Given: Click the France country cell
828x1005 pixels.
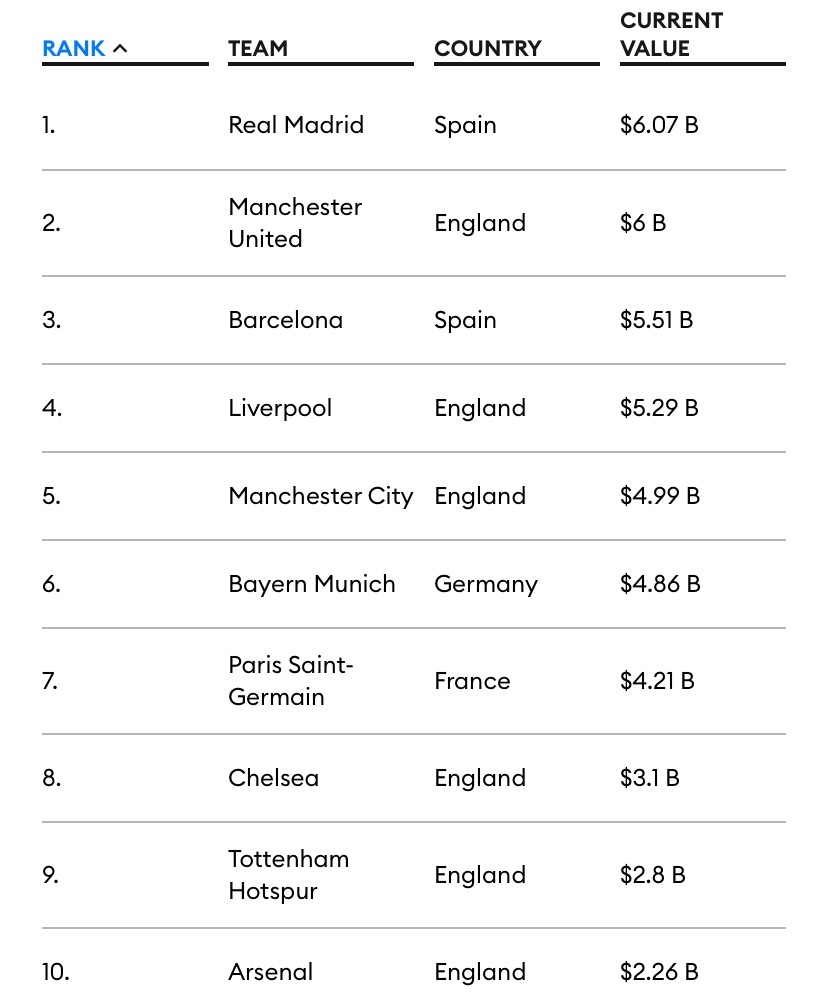Looking at the screenshot, I should pyautogui.click(x=472, y=681).
